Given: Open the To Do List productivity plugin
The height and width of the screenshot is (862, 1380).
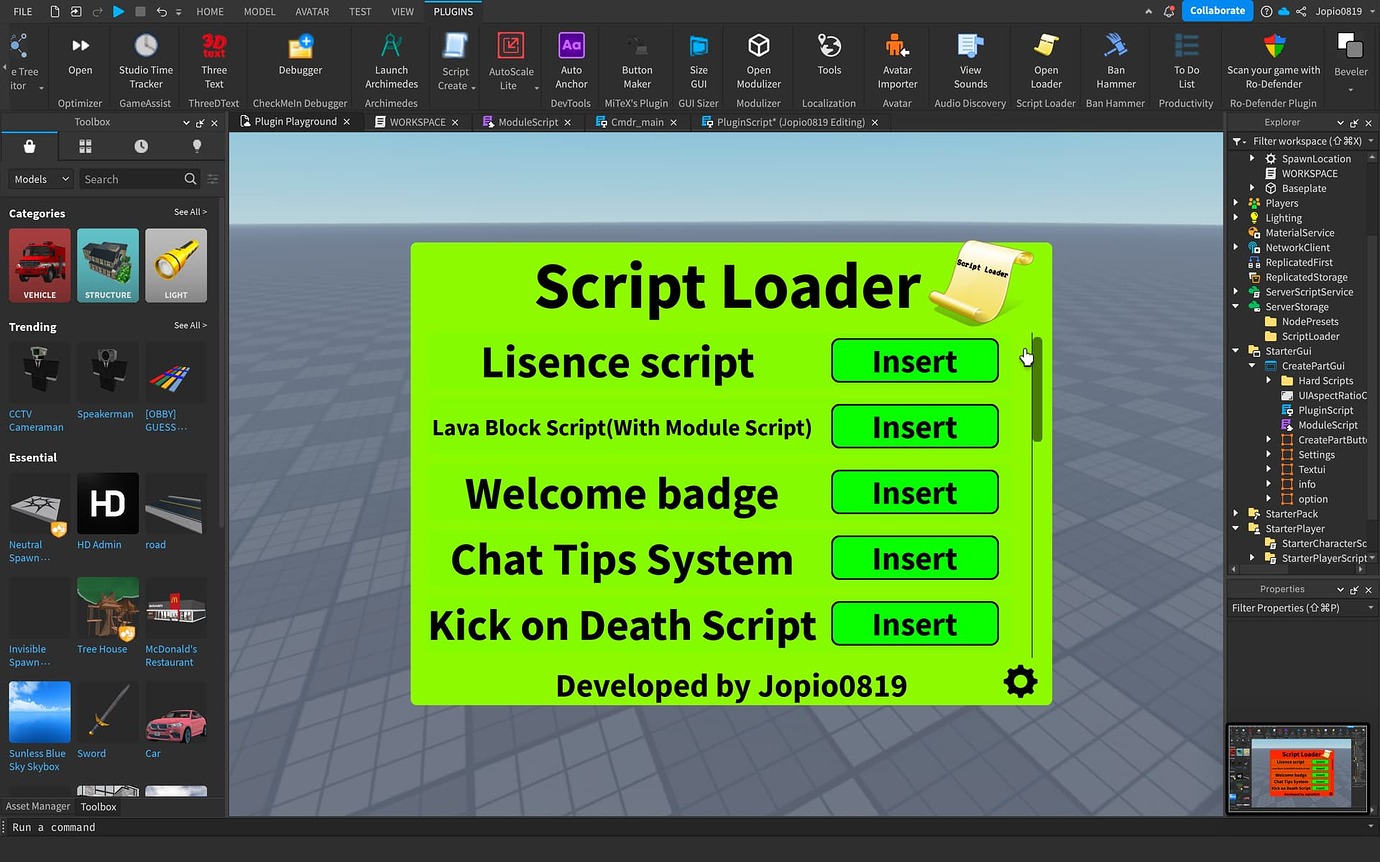Looking at the screenshot, I should pyautogui.click(x=1185, y=62).
